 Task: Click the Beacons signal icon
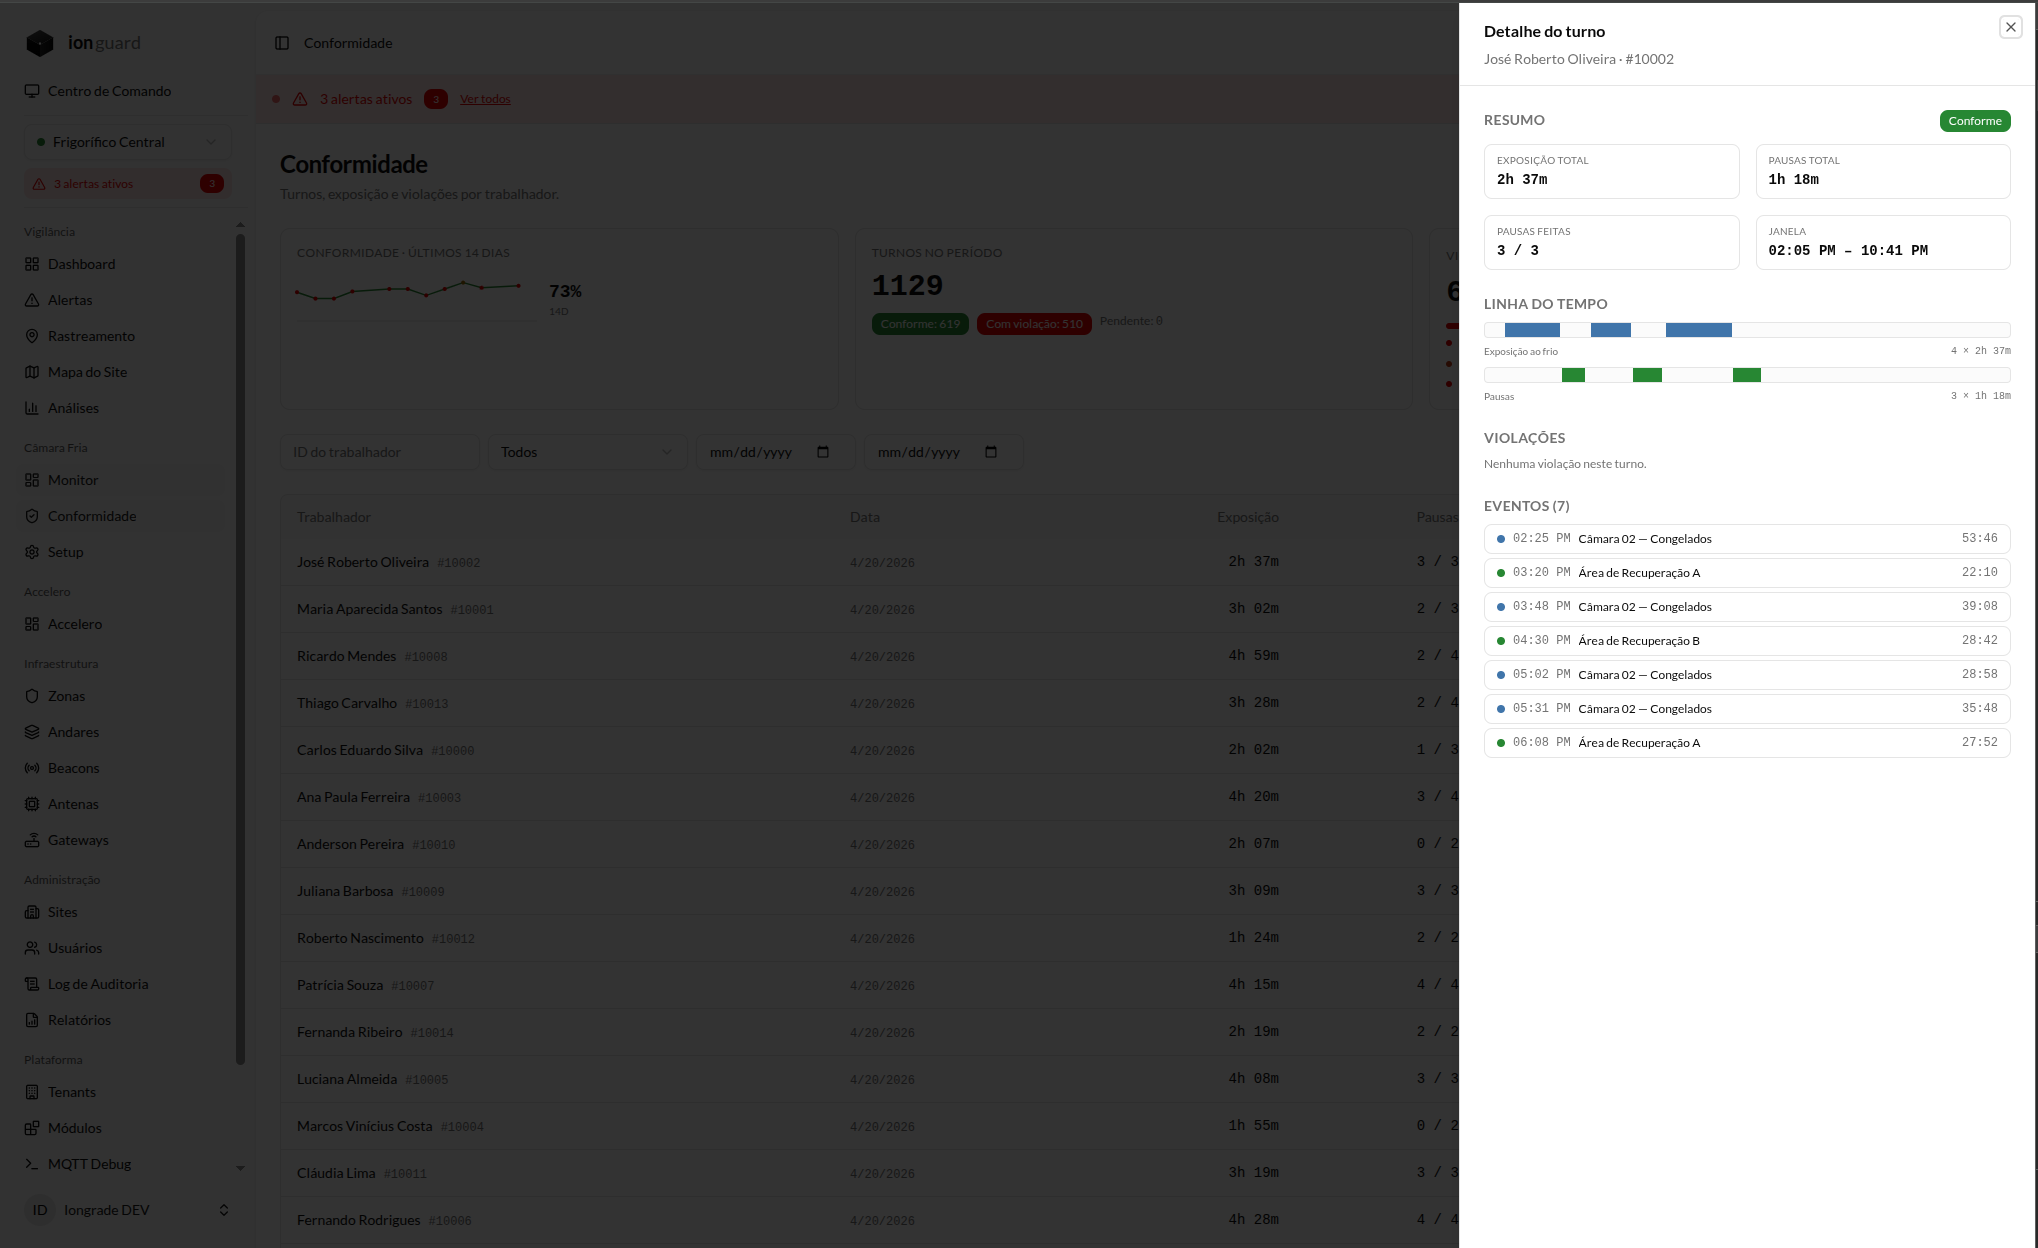pos(32,768)
